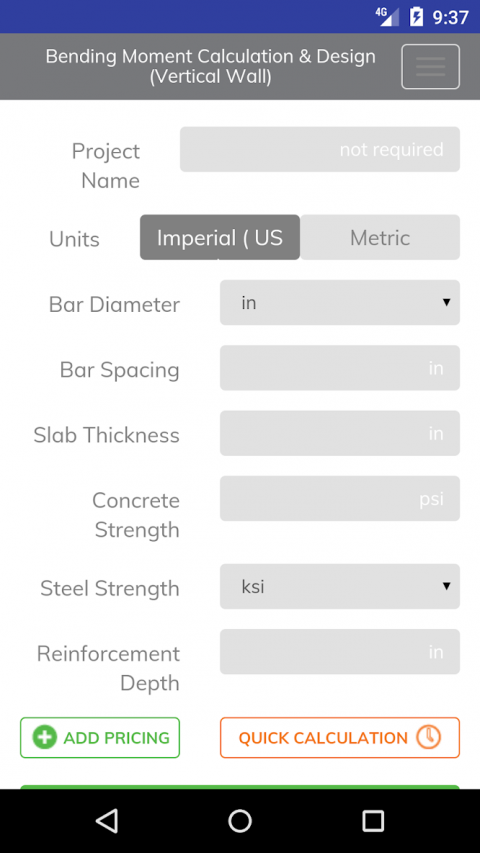
Task: Focus the Concrete Strength psi field
Action: click(x=340, y=498)
